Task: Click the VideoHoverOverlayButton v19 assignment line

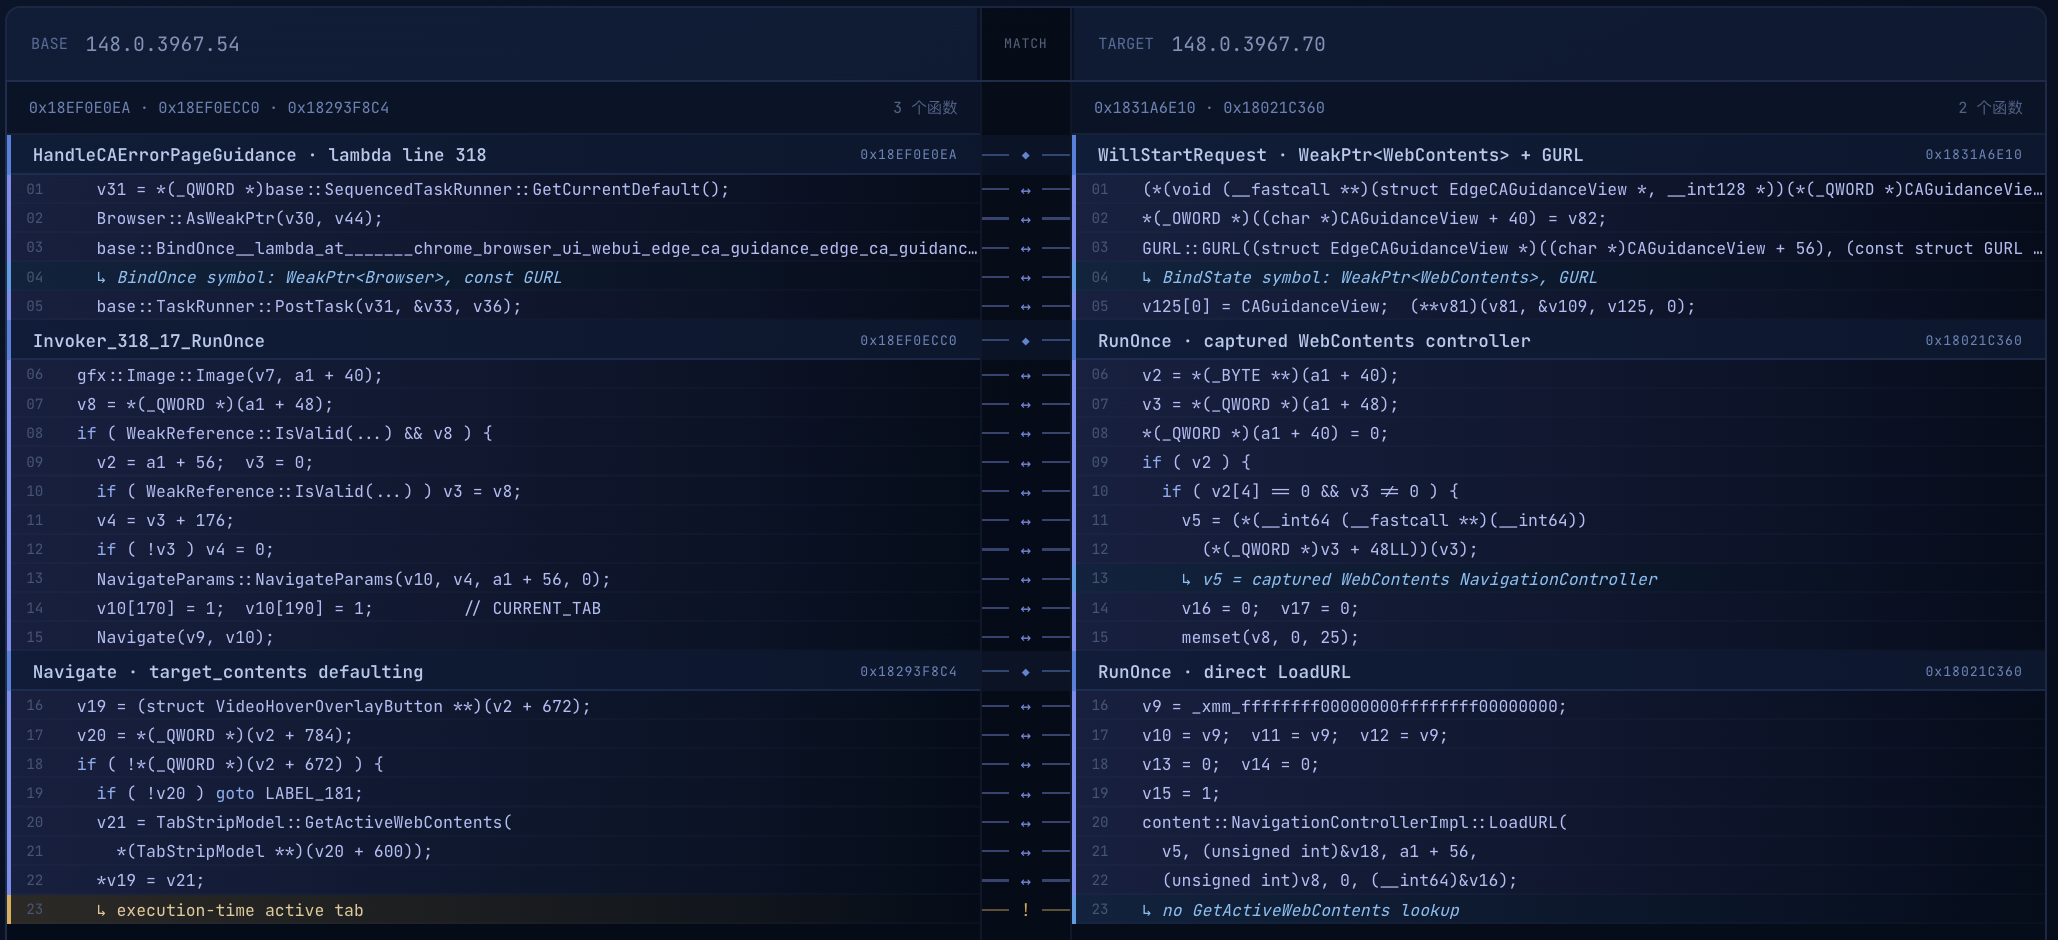Action: (494, 706)
